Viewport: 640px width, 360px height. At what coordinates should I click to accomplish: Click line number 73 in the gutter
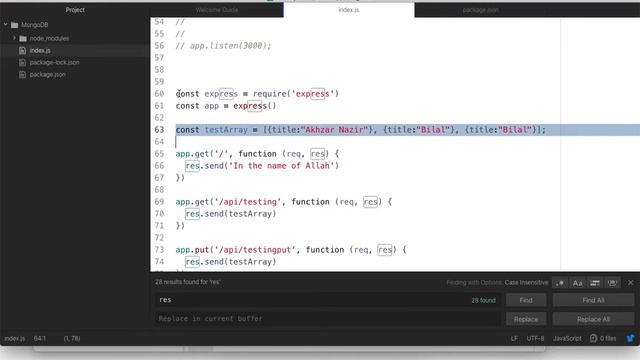click(x=159, y=250)
